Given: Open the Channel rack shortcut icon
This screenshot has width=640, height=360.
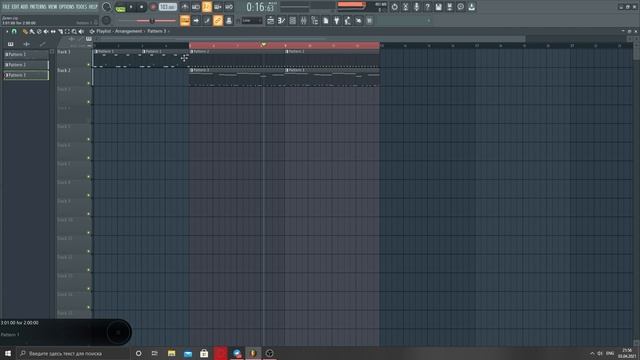Looking at the screenshot, I should (x=293, y=20).
